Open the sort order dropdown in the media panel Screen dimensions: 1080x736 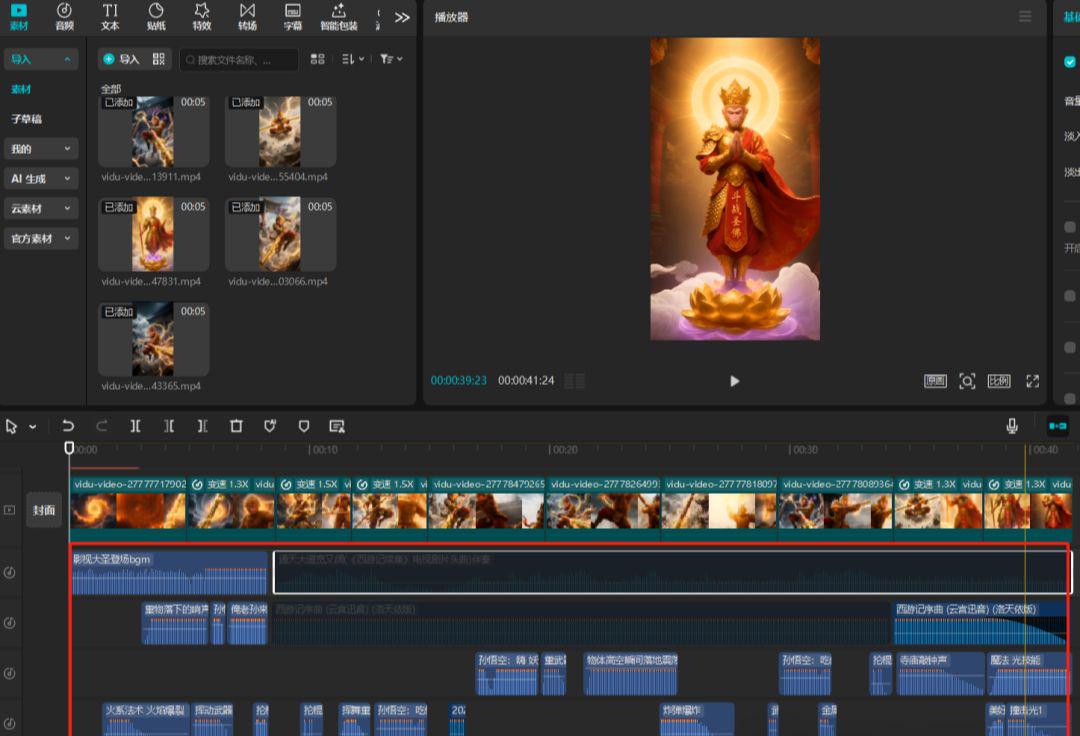coord(352,59)
